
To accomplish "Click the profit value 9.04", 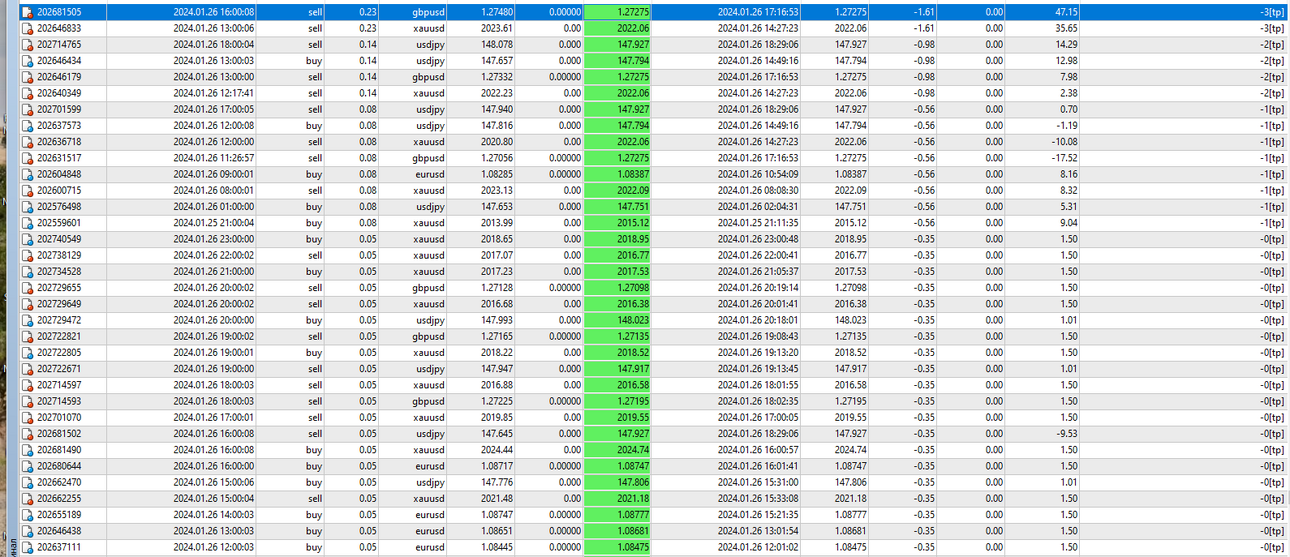I will (x=1069, y=223).
